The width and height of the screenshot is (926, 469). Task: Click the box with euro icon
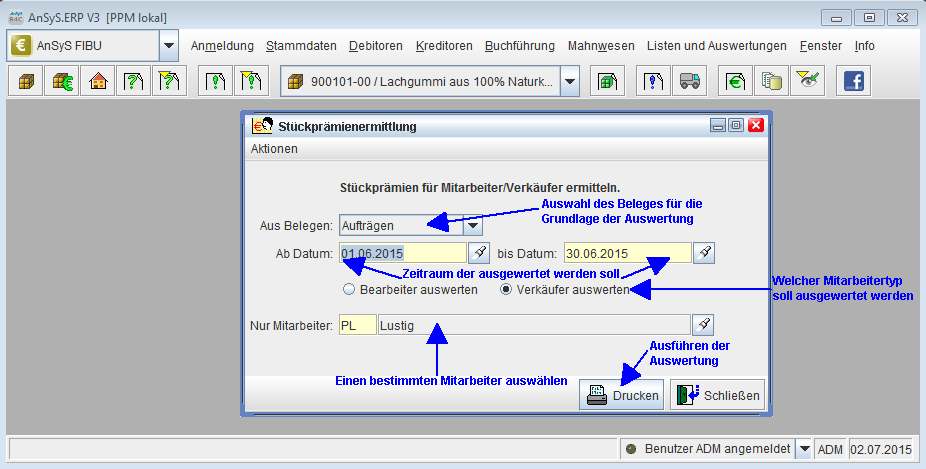click(62, 82)
